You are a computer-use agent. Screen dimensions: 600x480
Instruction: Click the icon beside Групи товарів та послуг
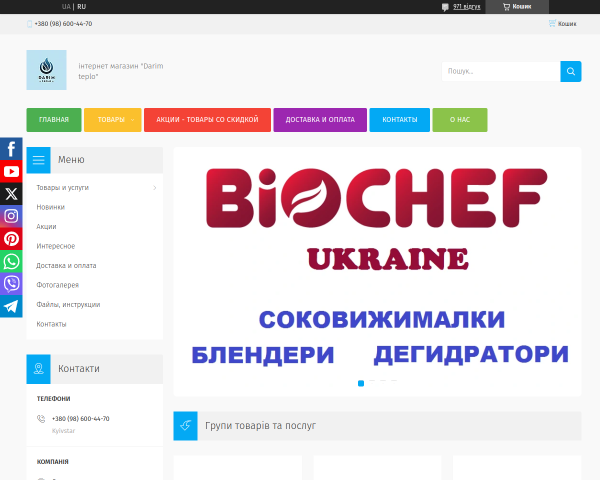click(x=185, y=426)
